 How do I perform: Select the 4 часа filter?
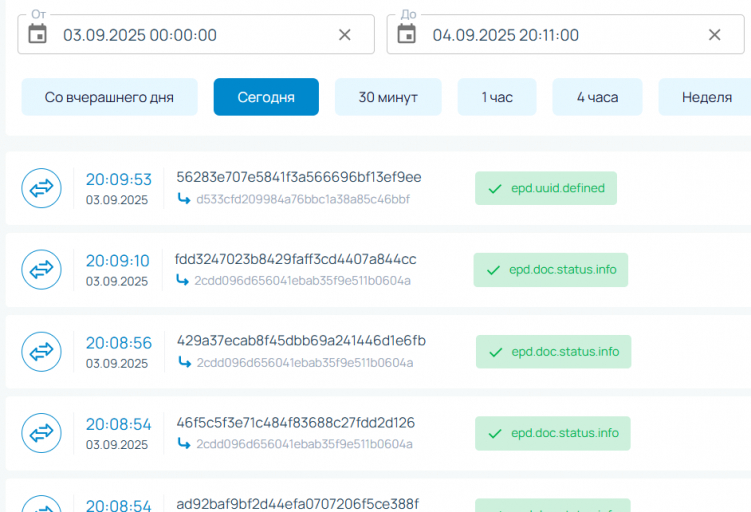pos(597,97)
